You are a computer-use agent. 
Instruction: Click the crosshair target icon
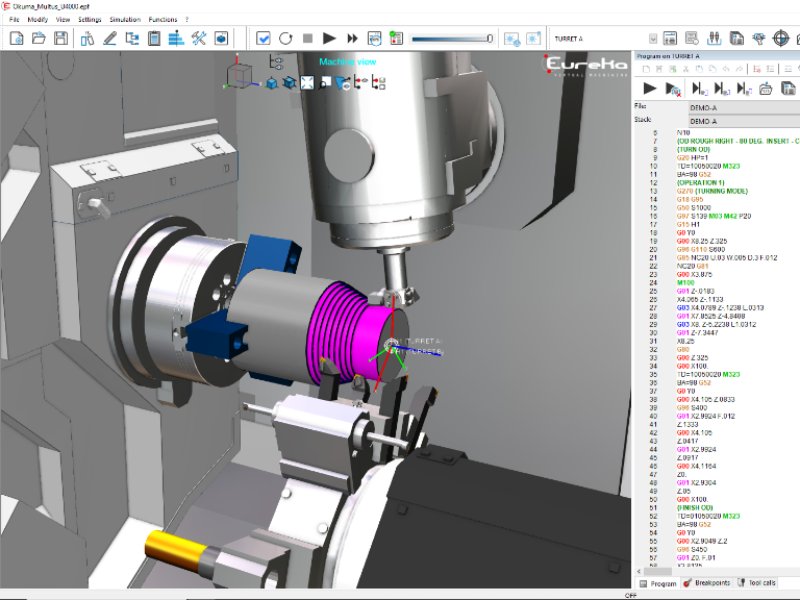pos(781,38)
